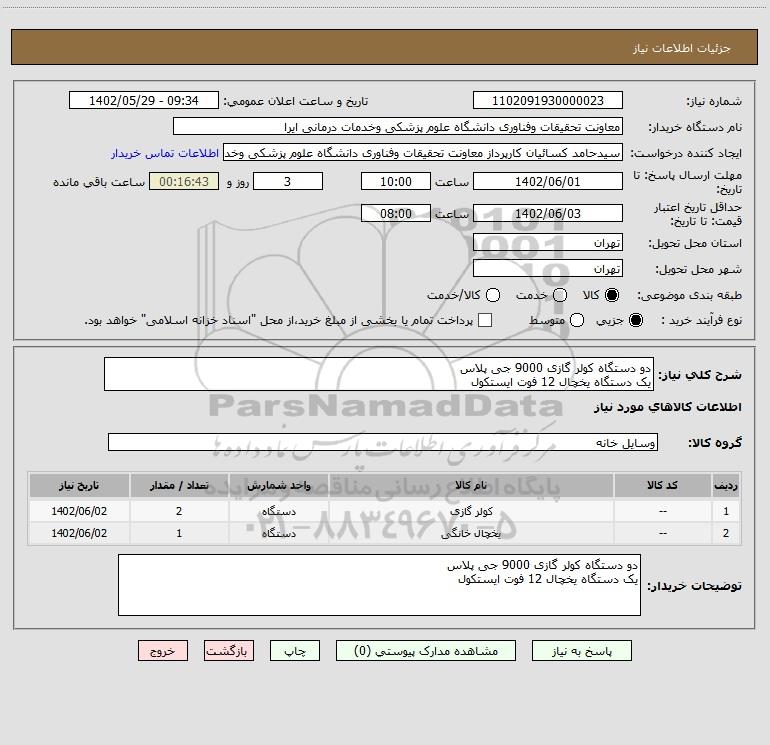Screen dimensions: 770x745
Task: Click unit 'دستگاه' in یخچال خانگی row
Action: [278, 533]
